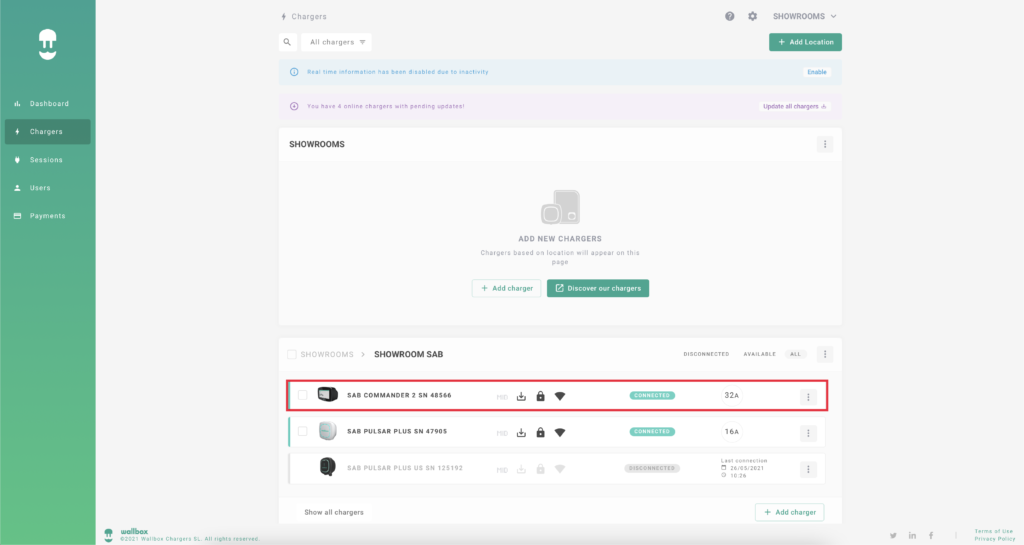
Task: Click the SAB Pulsar Plus SN 47905 thumbnail
Action: coord(328,431)
